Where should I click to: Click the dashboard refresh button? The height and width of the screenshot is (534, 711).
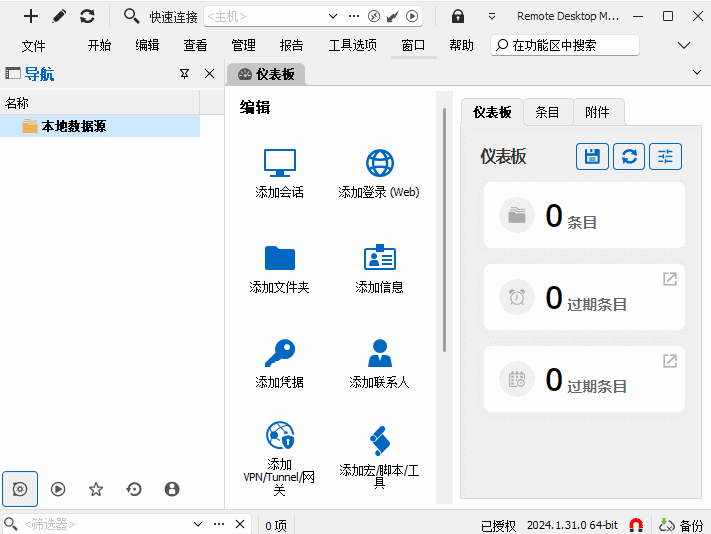coord(629,156)
